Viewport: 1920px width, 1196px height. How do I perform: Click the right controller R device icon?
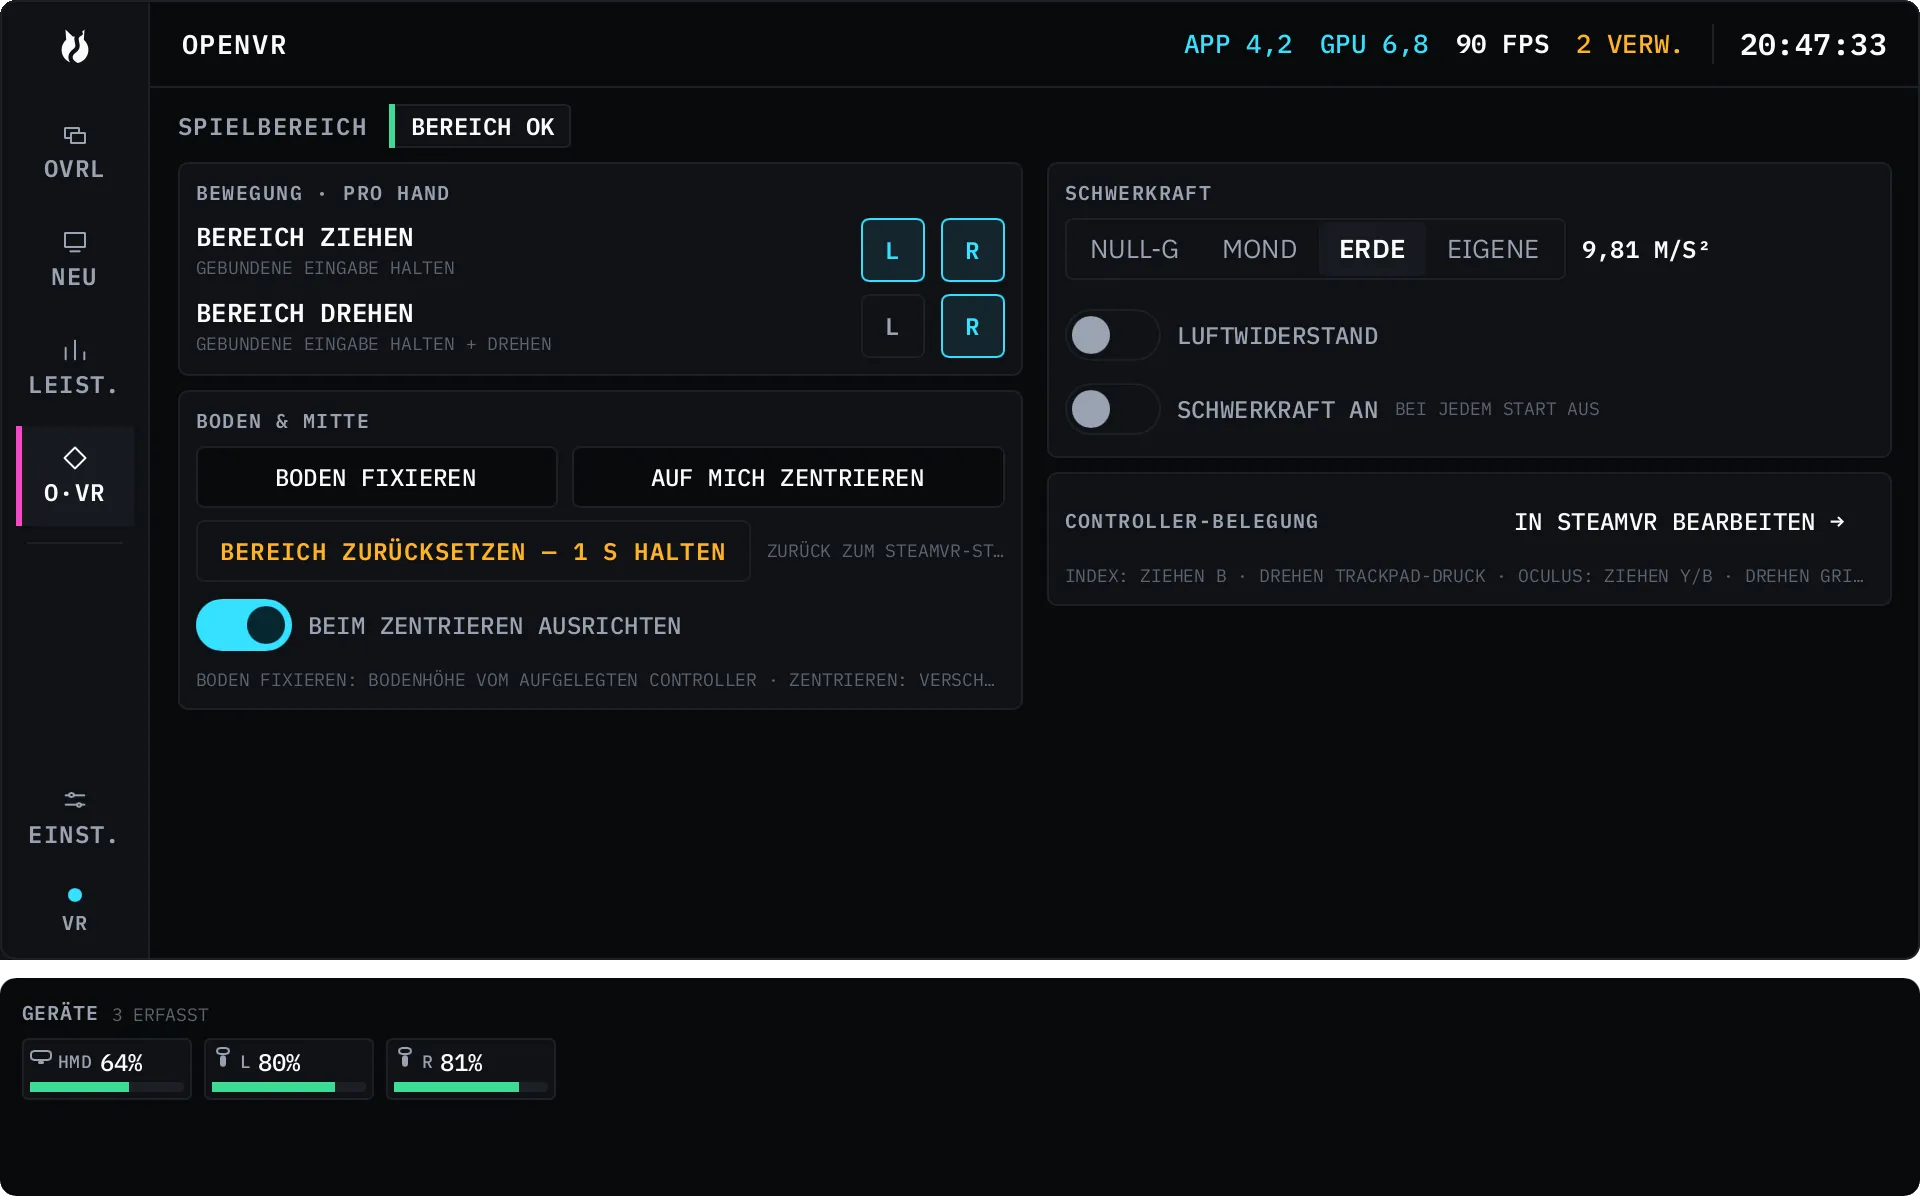coord(405,1058)
